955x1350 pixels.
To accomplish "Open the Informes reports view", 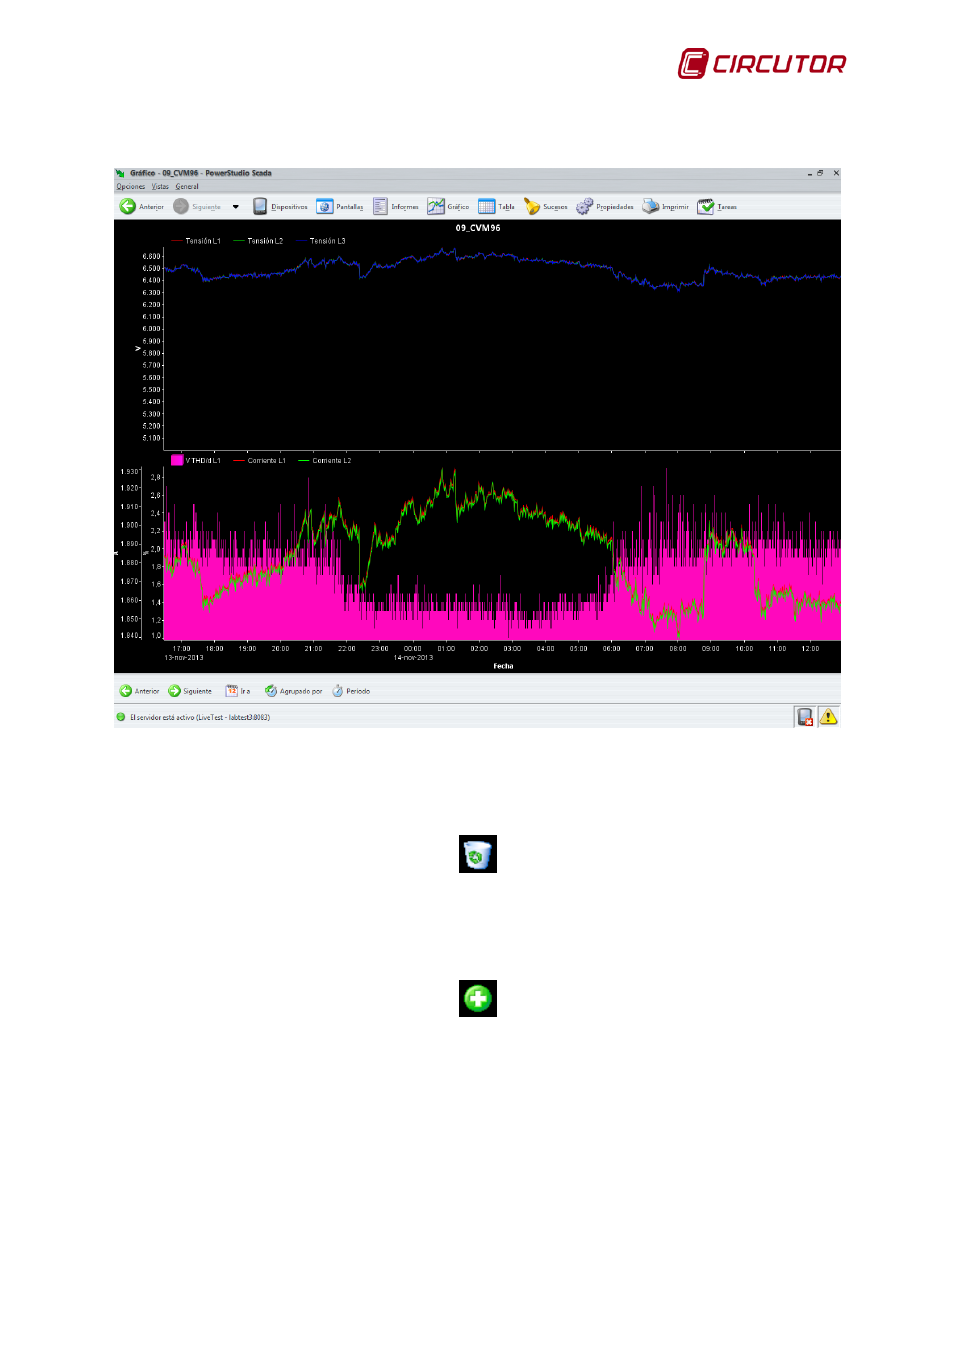I will 380,207.
